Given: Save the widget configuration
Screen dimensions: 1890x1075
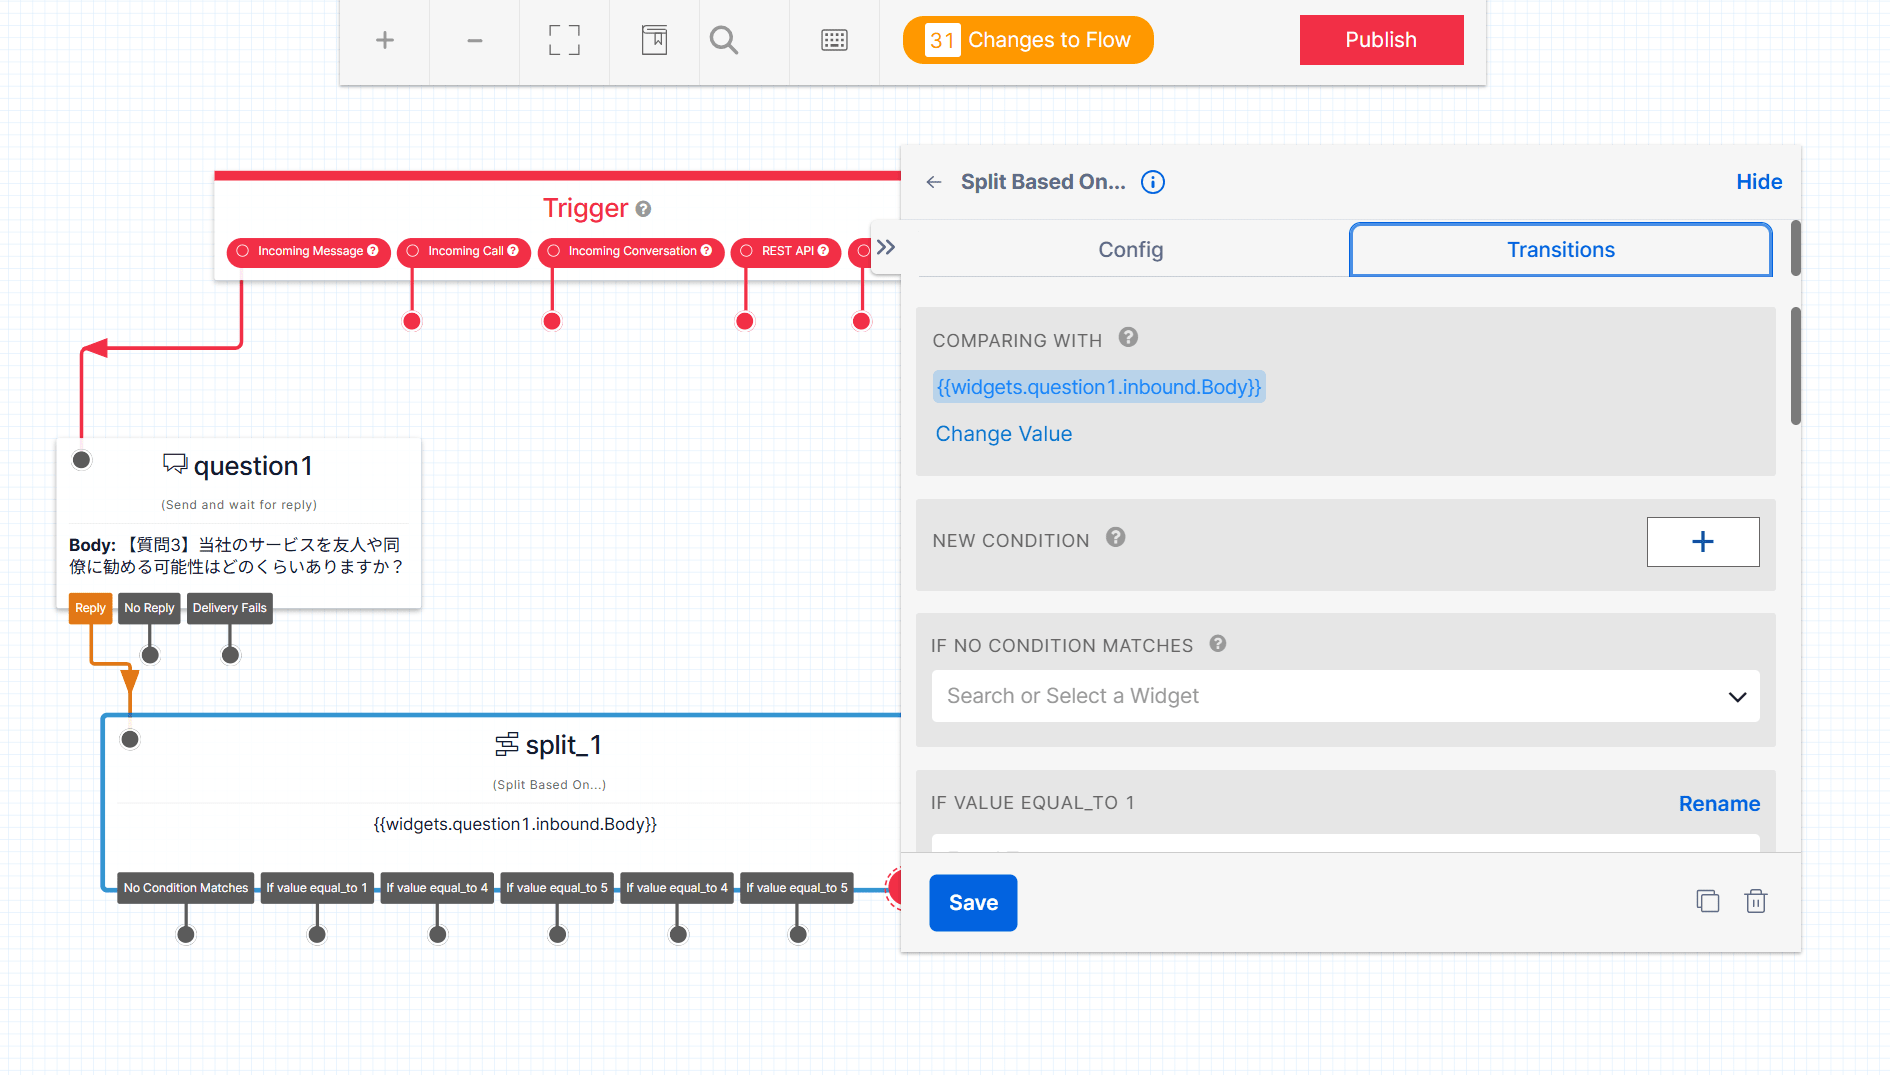Looking at the screenshot, I should [973, 903].
